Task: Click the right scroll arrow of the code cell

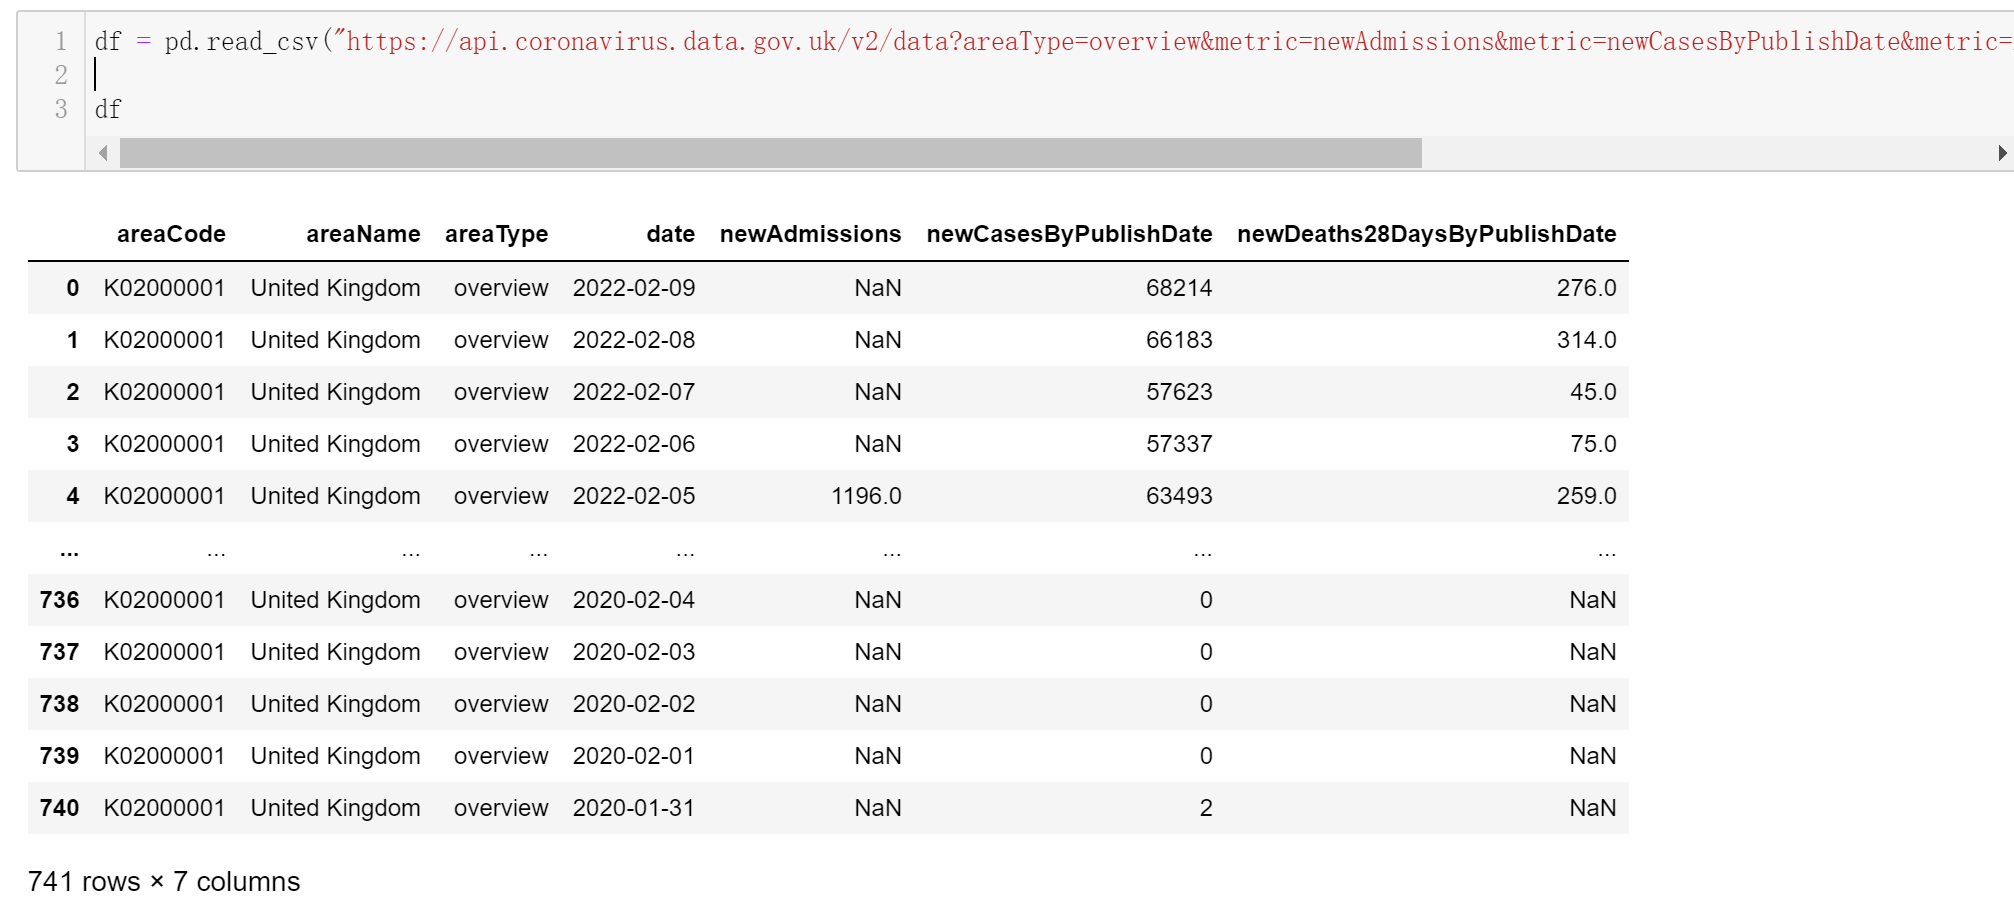Action: tap(2003, 153)
